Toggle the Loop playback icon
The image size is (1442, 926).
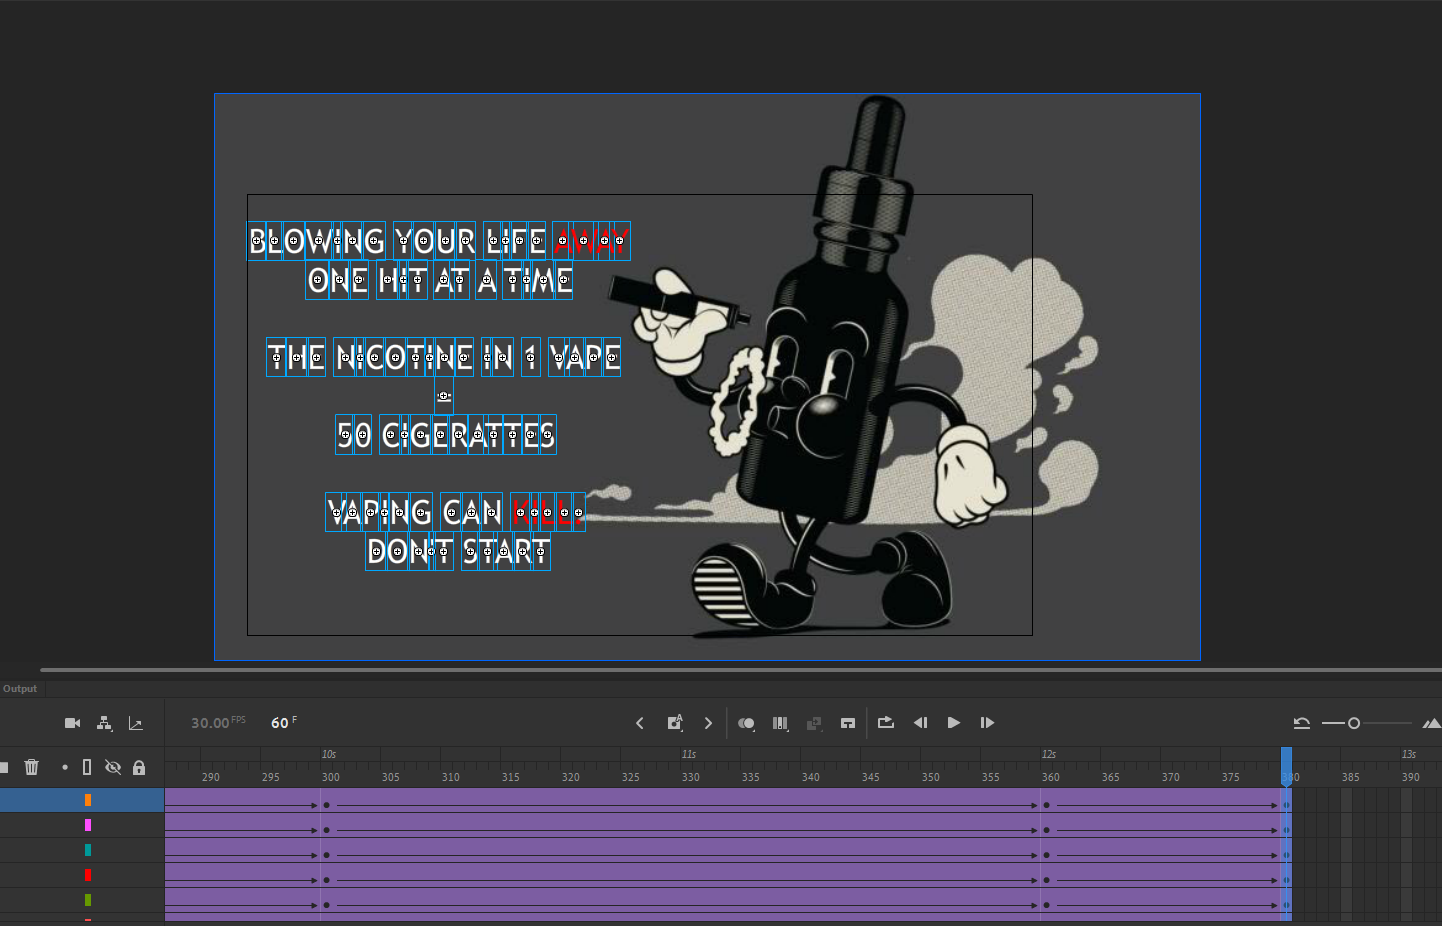pyautogui.click(x=886, y=722)
